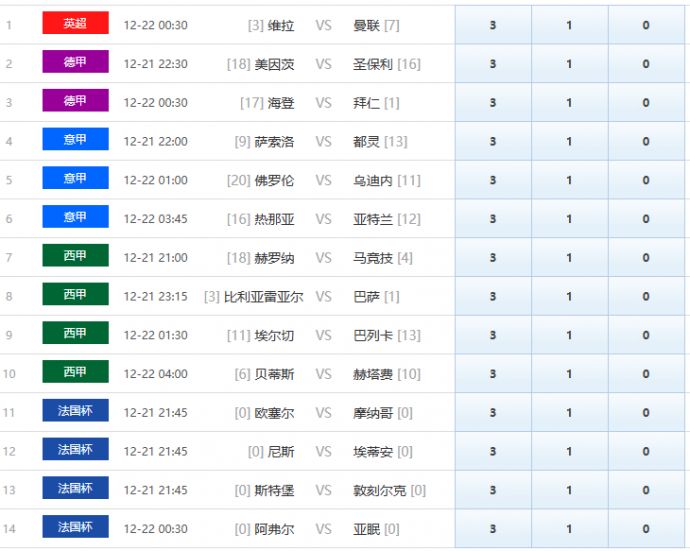
Task: Pick option 0 for 佛罗伦 vs 乌迪内
Action: tap(646, 180)
